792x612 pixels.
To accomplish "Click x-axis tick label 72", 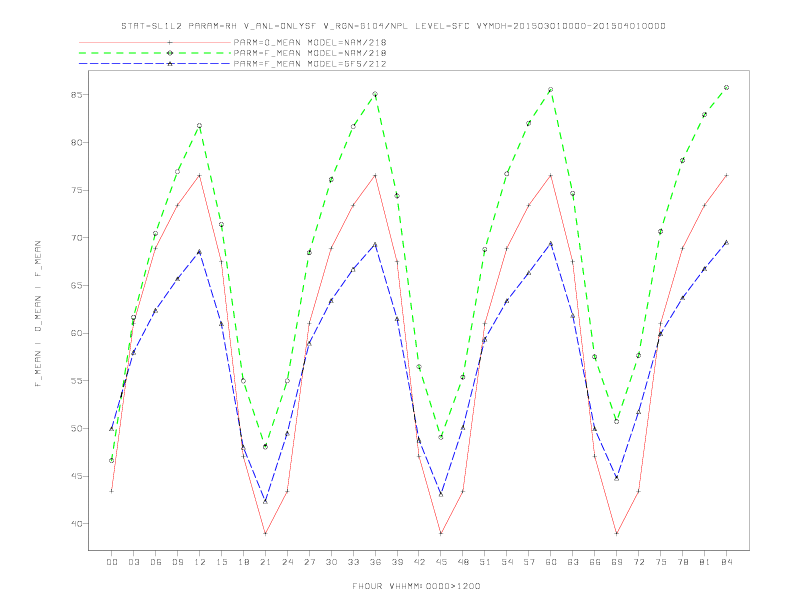I will pos(638,562).
